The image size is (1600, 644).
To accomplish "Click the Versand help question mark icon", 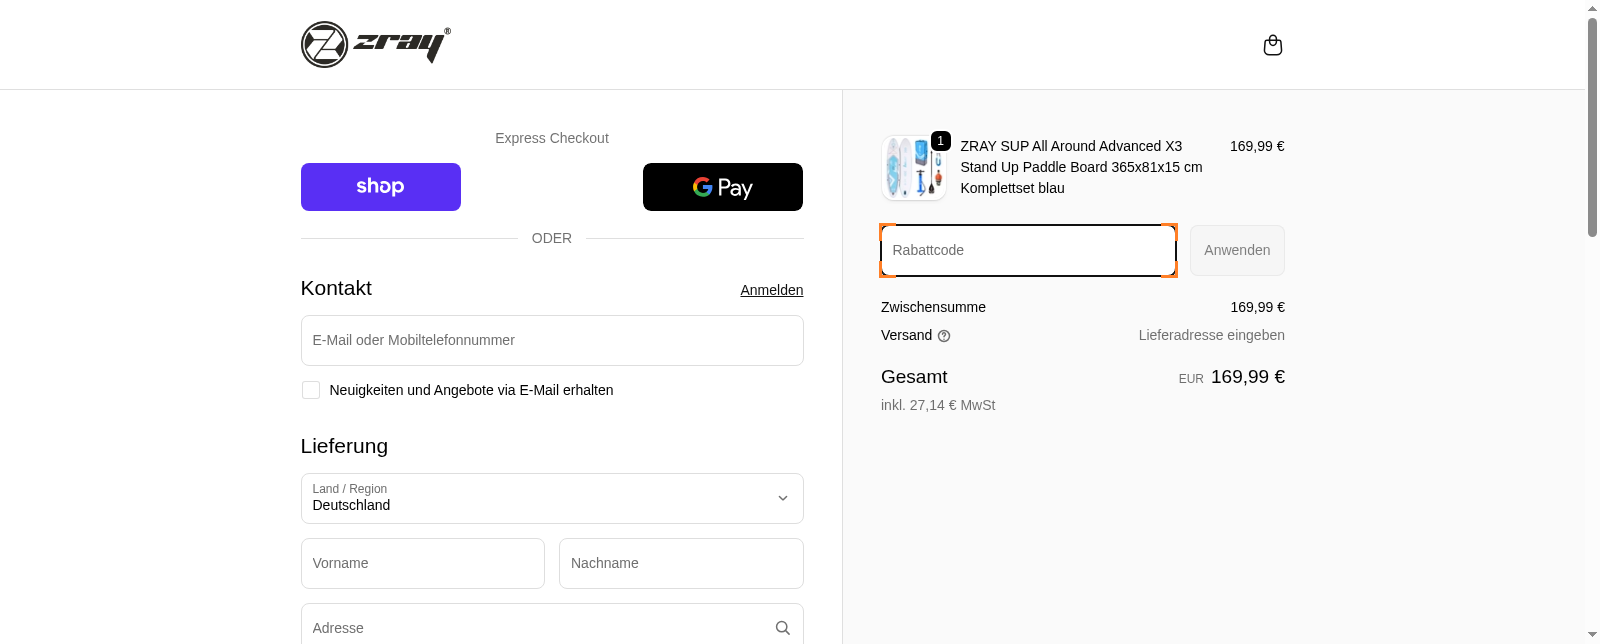I will [x=944, y=336].
